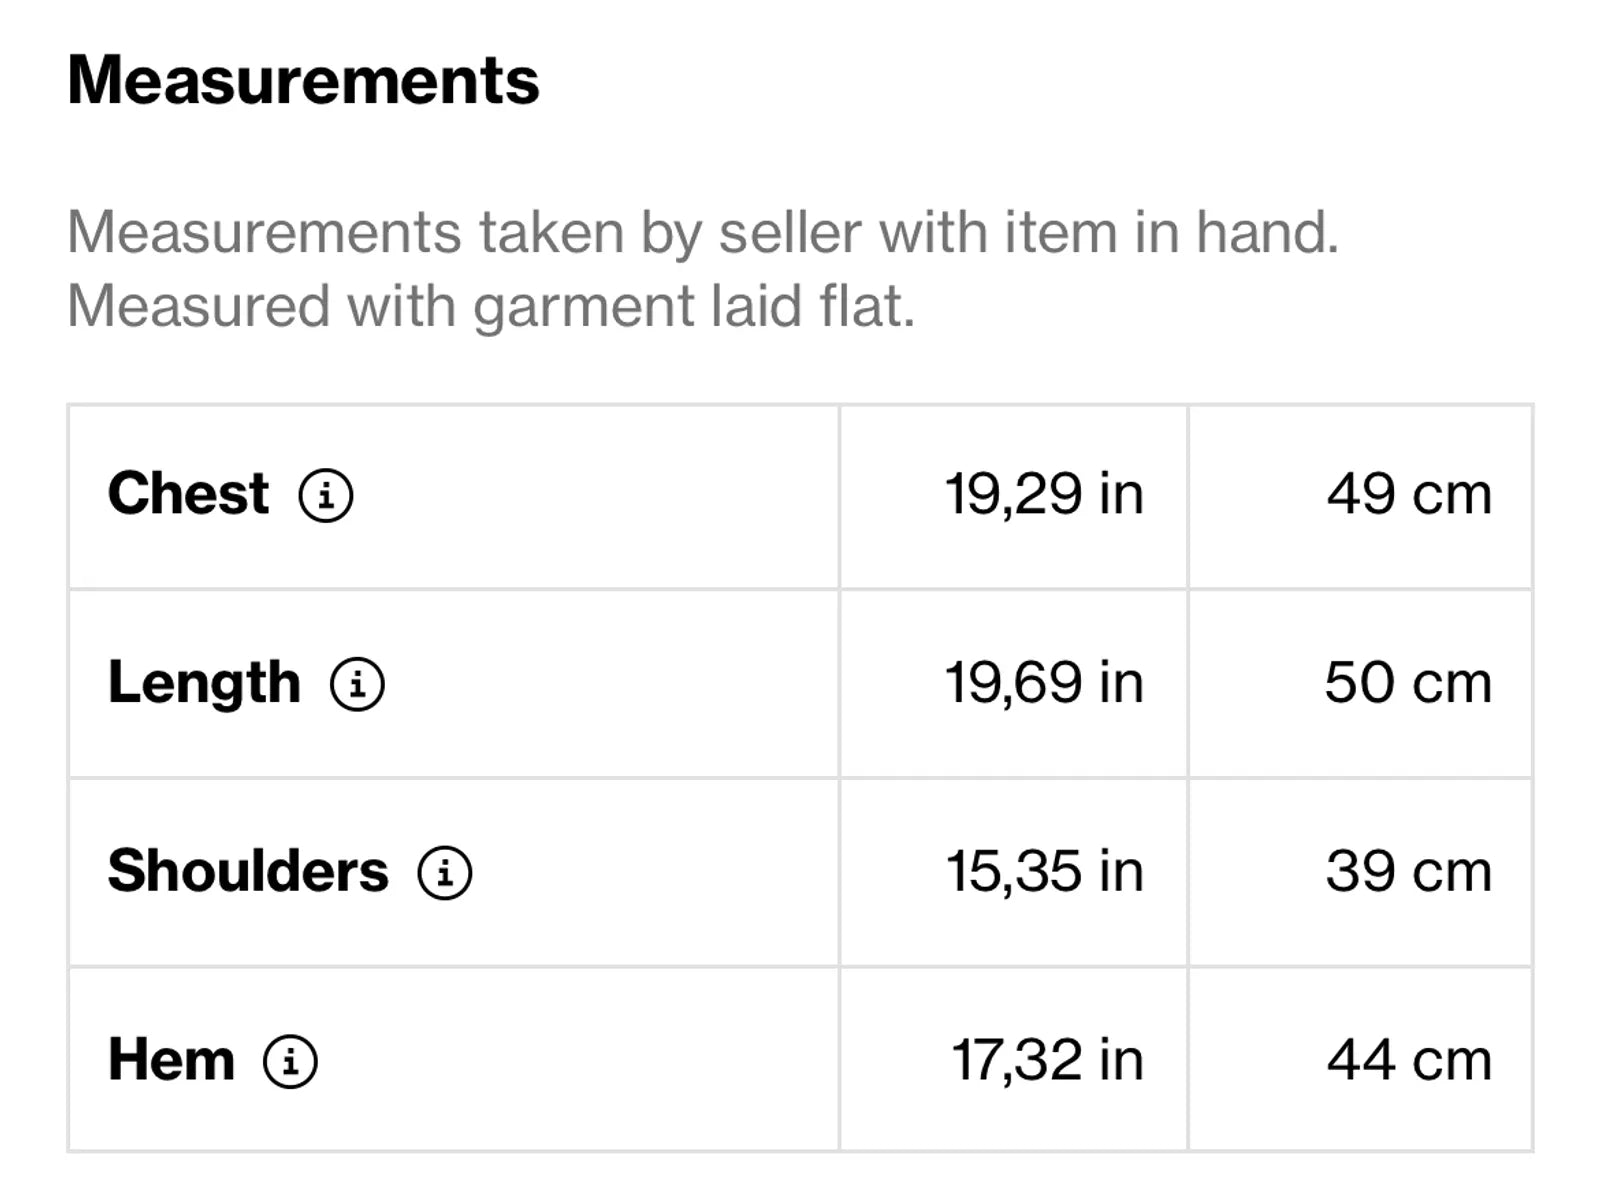
Task: Click the 39 cm shoulders value
Action: [x=1409, y=872]
